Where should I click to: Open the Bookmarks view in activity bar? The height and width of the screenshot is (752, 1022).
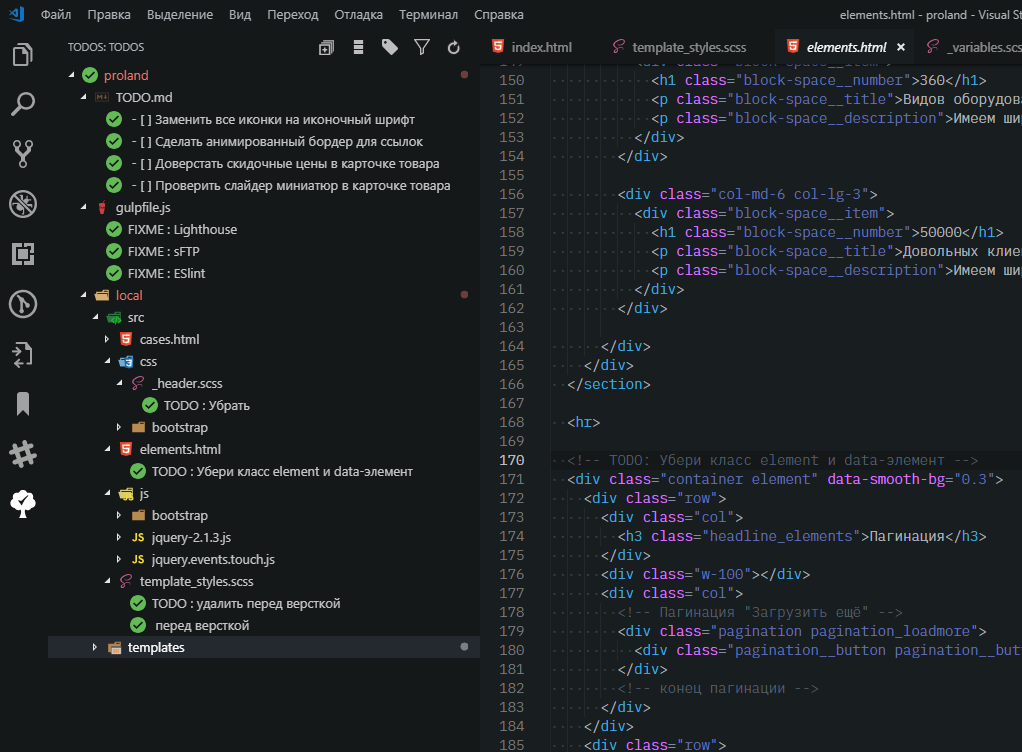pyautogui.click(x=23, y=403)
